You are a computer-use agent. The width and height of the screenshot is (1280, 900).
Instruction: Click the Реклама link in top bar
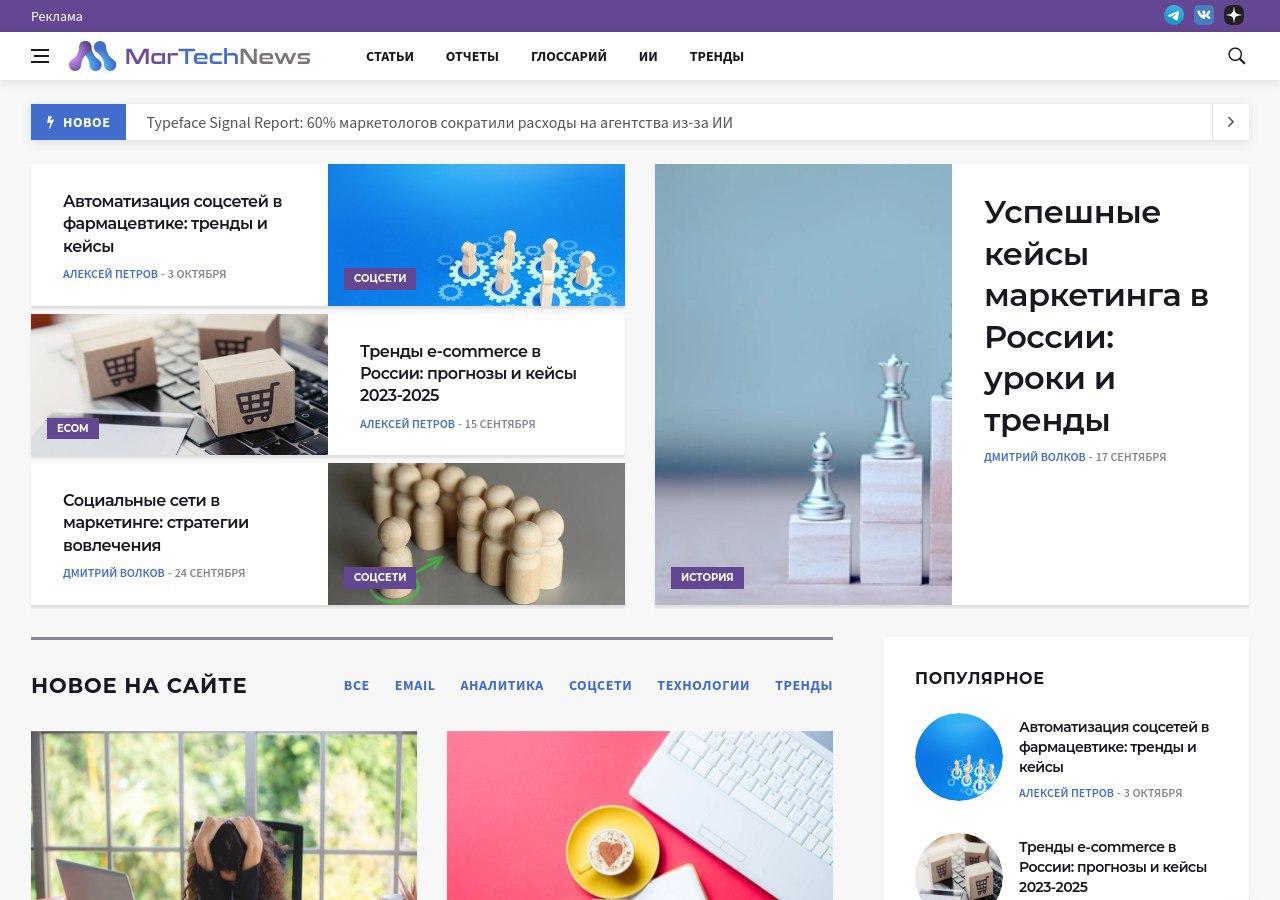(x=57, y=16)
